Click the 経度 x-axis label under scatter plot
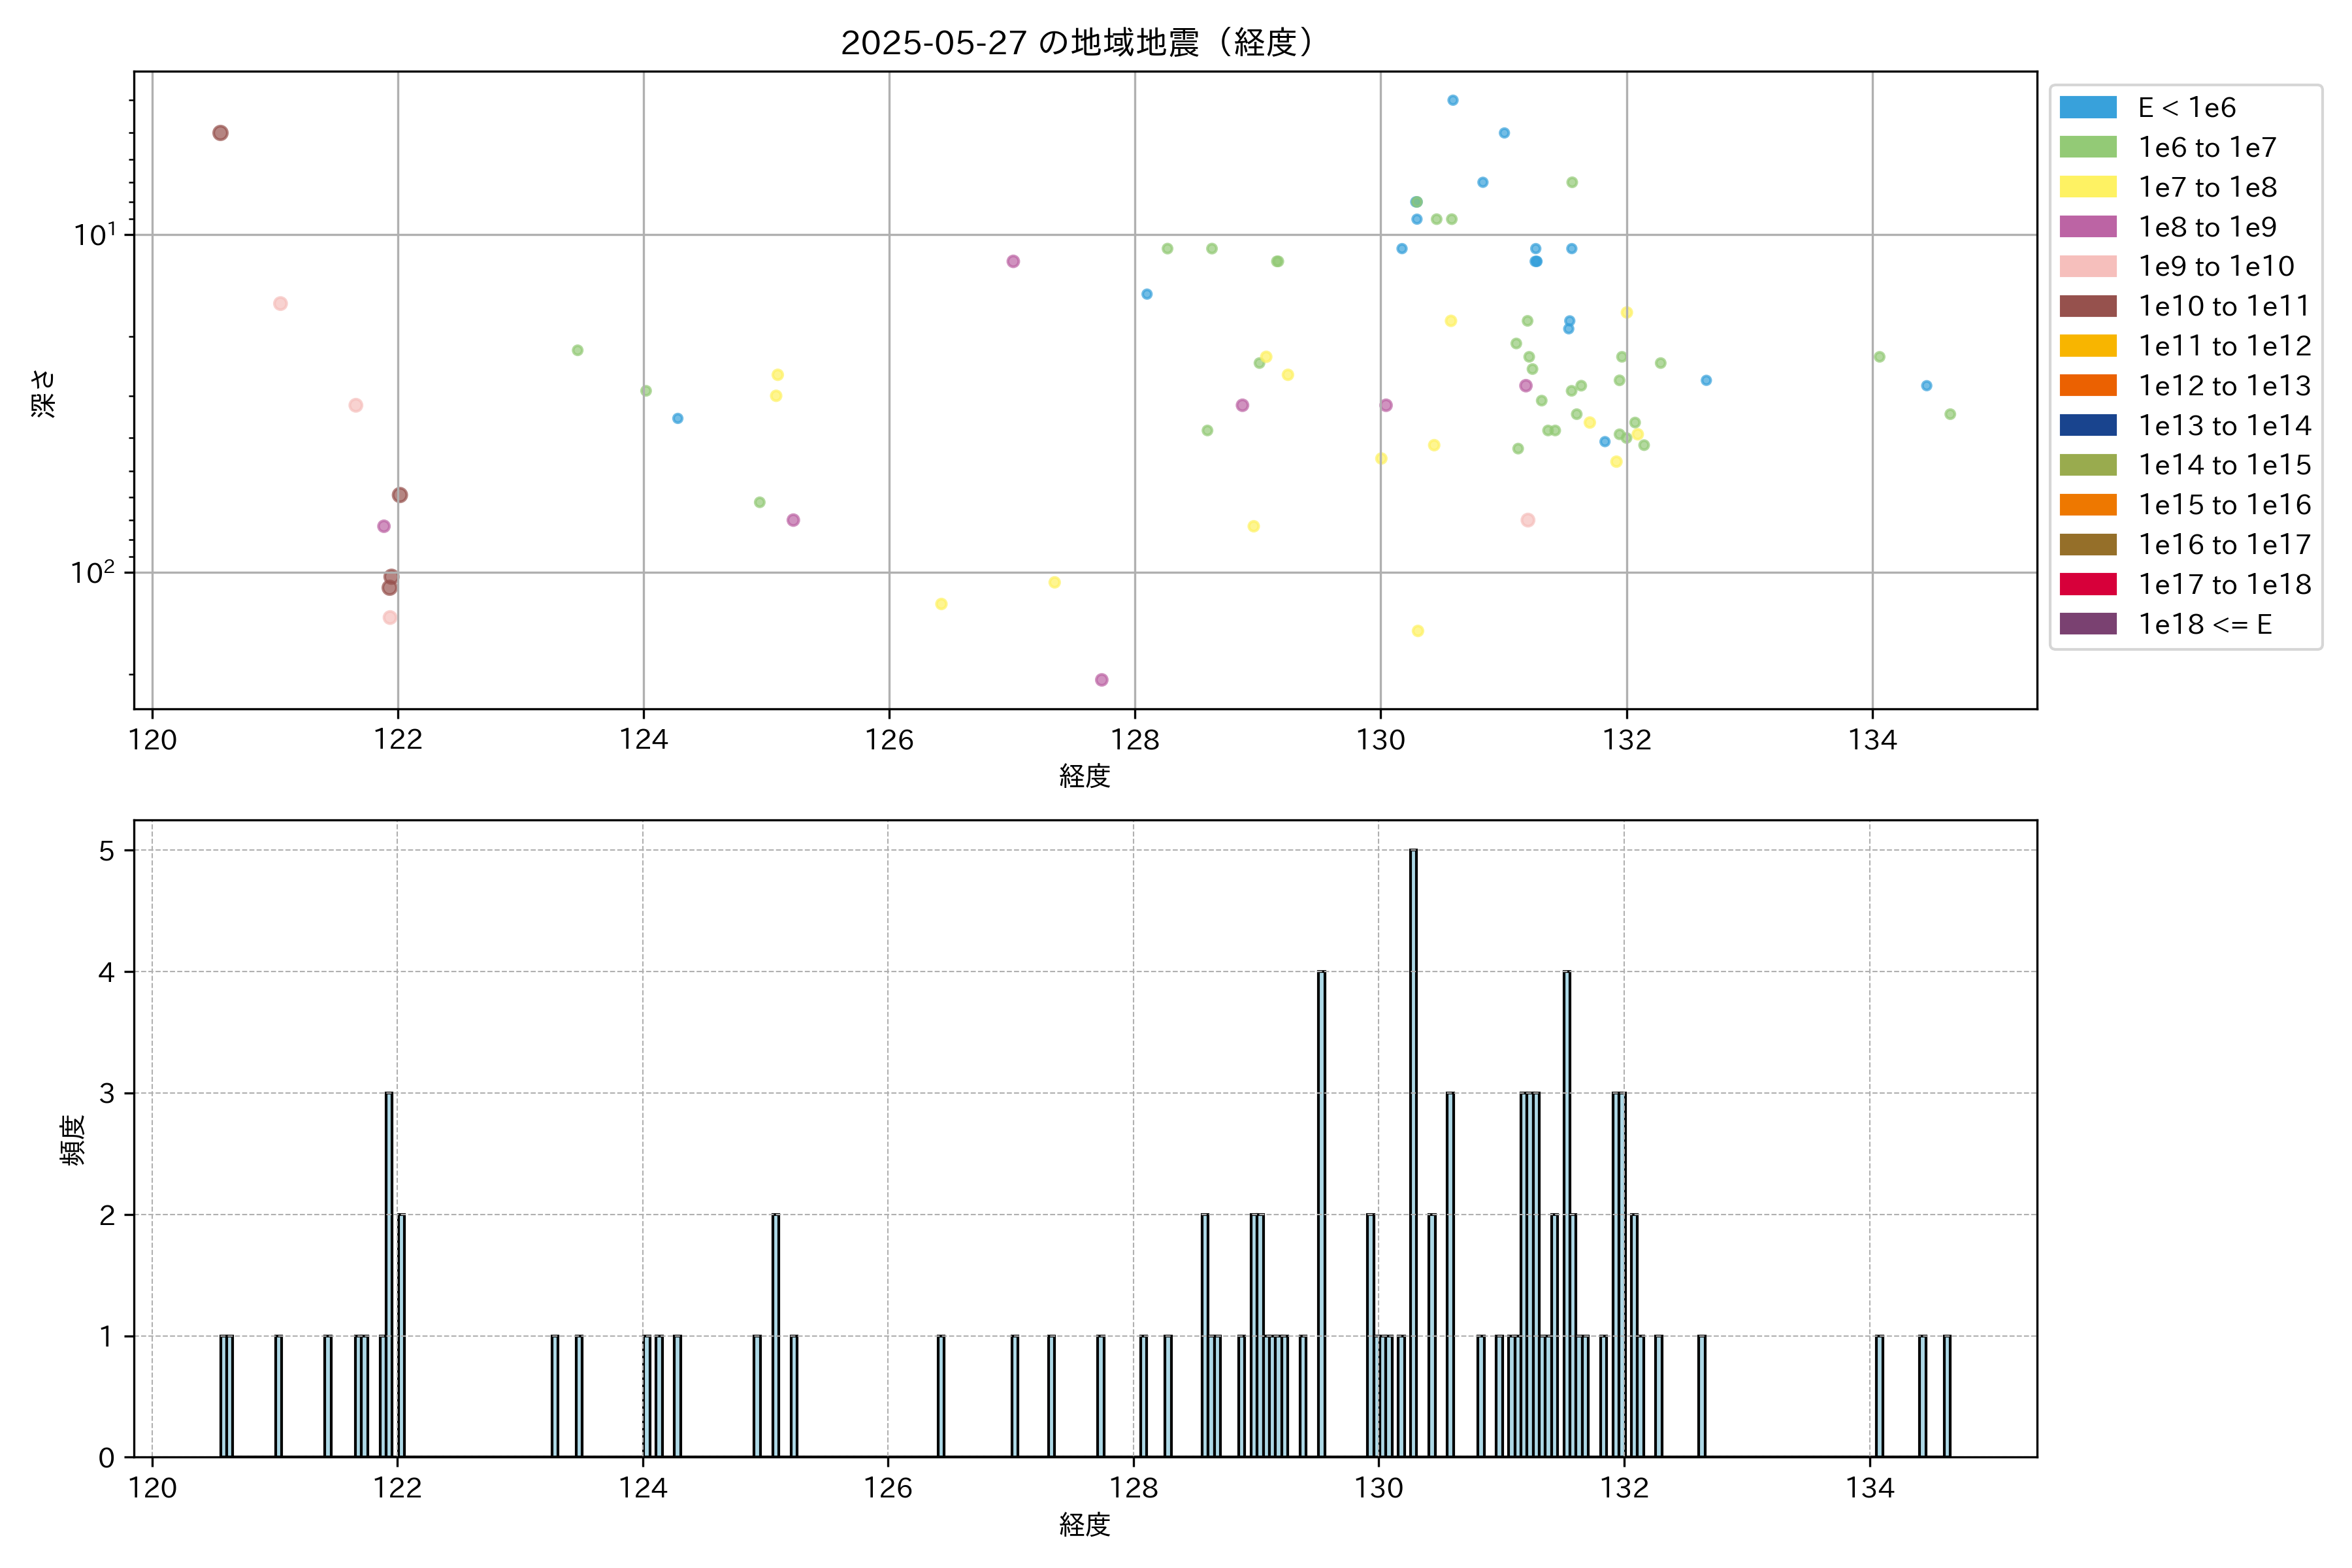Viewport: 2352px width, 1568px height. [1084, 776]
